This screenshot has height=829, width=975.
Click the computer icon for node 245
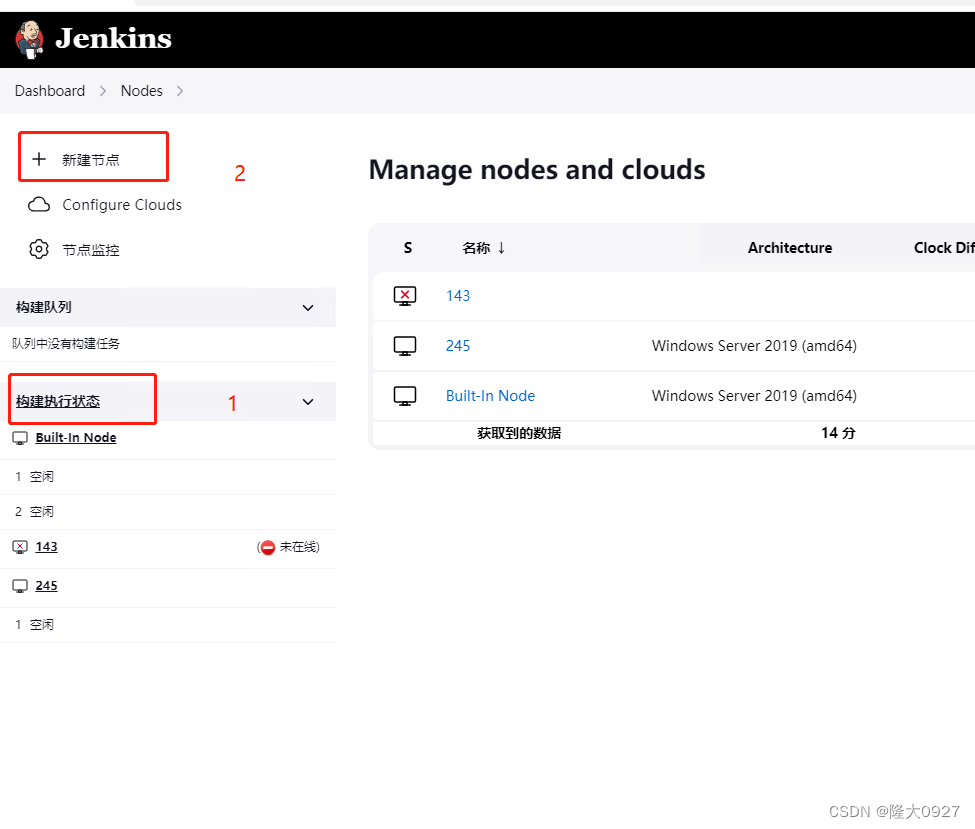coord(404,345)
